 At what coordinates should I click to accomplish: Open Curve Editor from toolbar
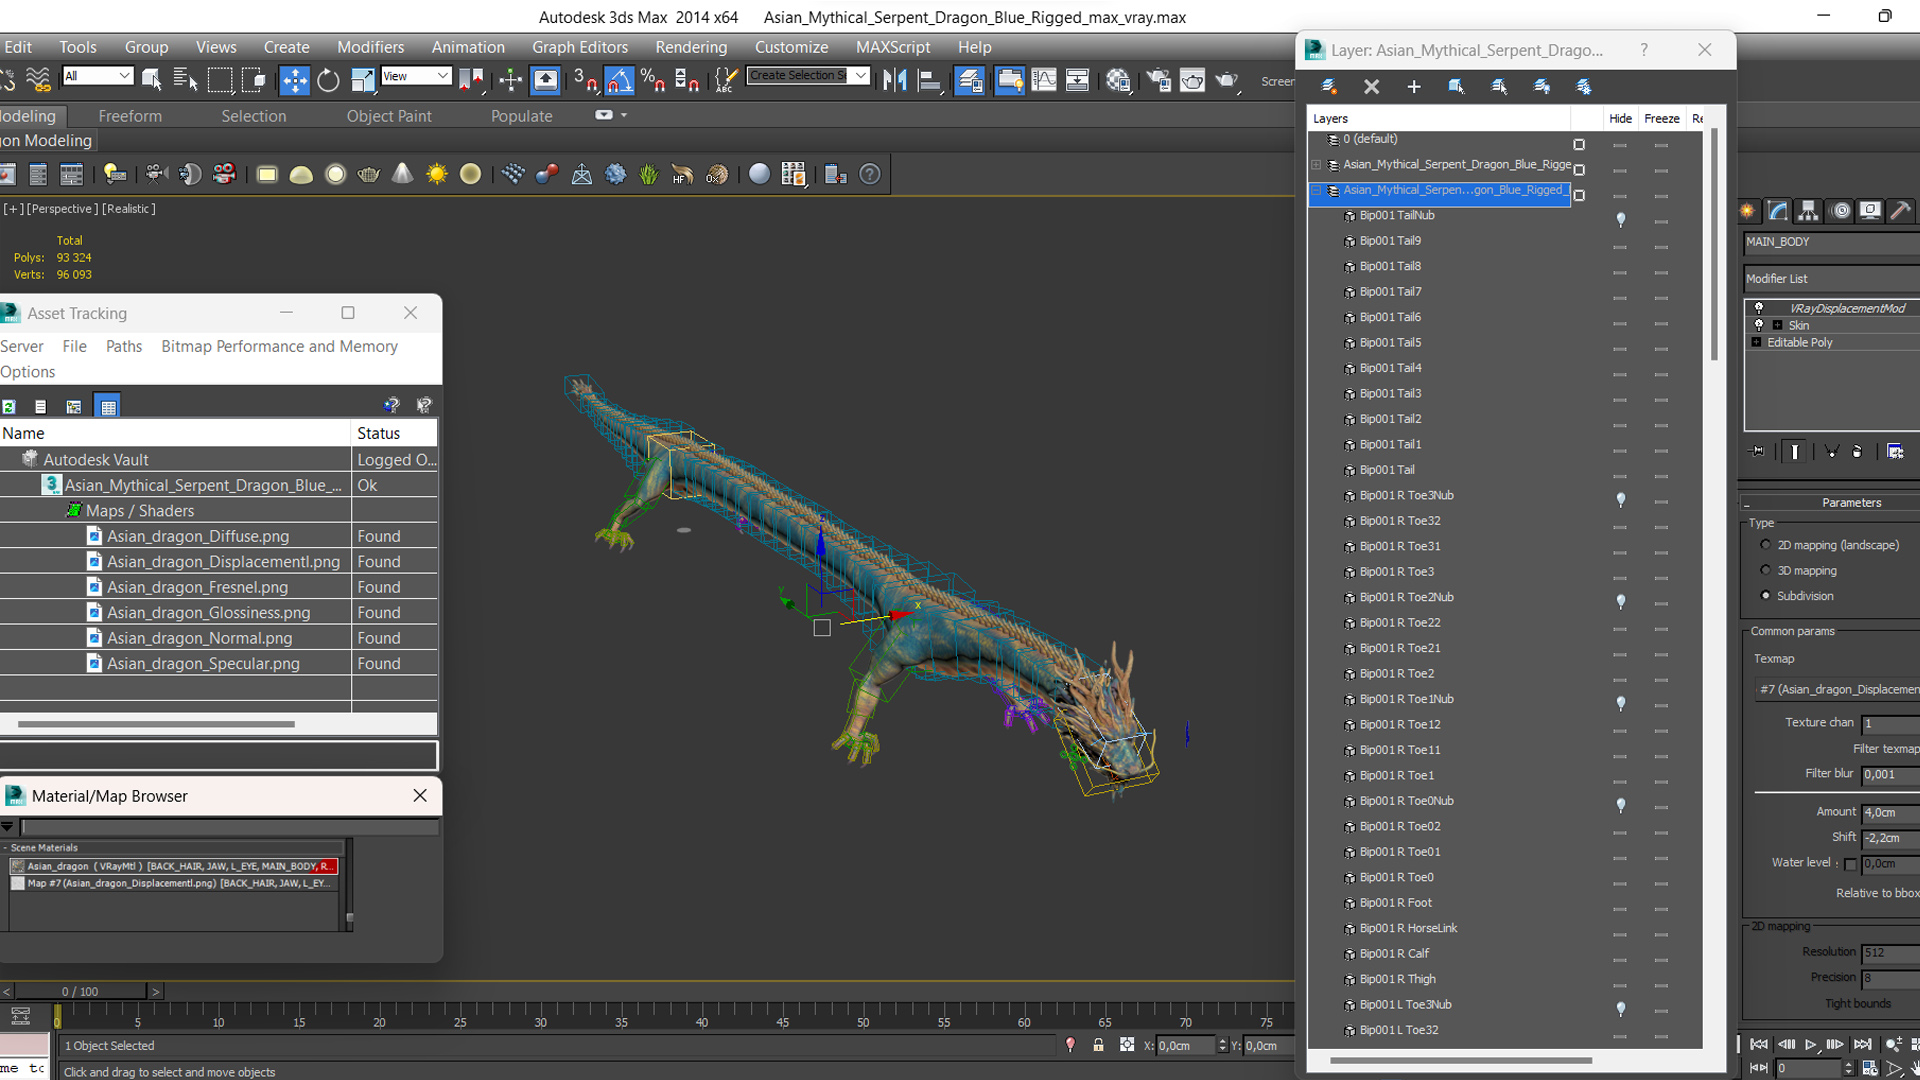1043,80
